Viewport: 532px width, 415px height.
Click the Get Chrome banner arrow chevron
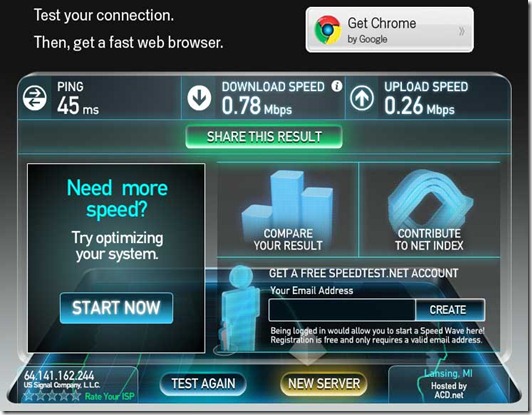[x=461, y=31]
